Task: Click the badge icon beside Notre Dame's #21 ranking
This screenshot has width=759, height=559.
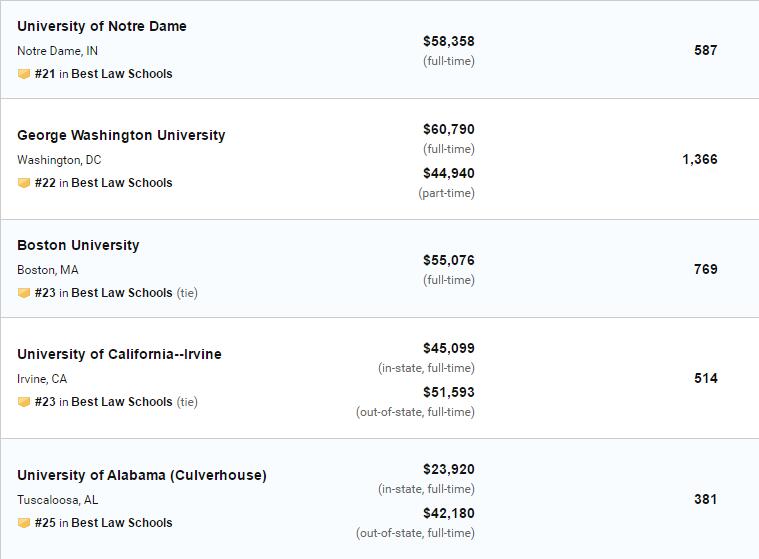Action: pos(24,74)
